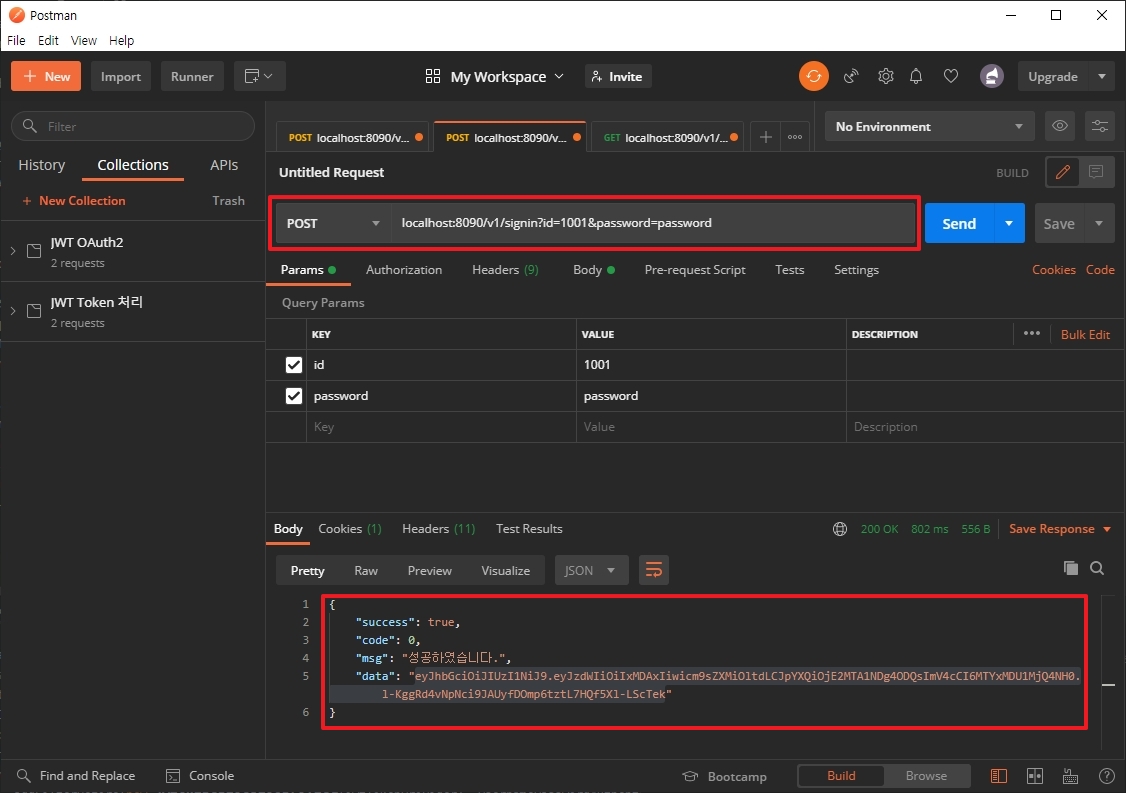Click the request URL input field

point(653,223)
